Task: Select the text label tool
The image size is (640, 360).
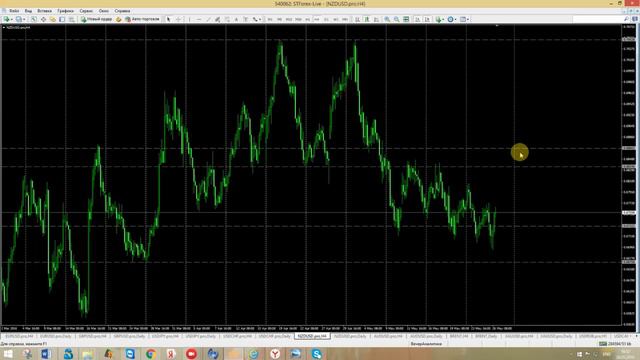Action: tap(246, 19)
